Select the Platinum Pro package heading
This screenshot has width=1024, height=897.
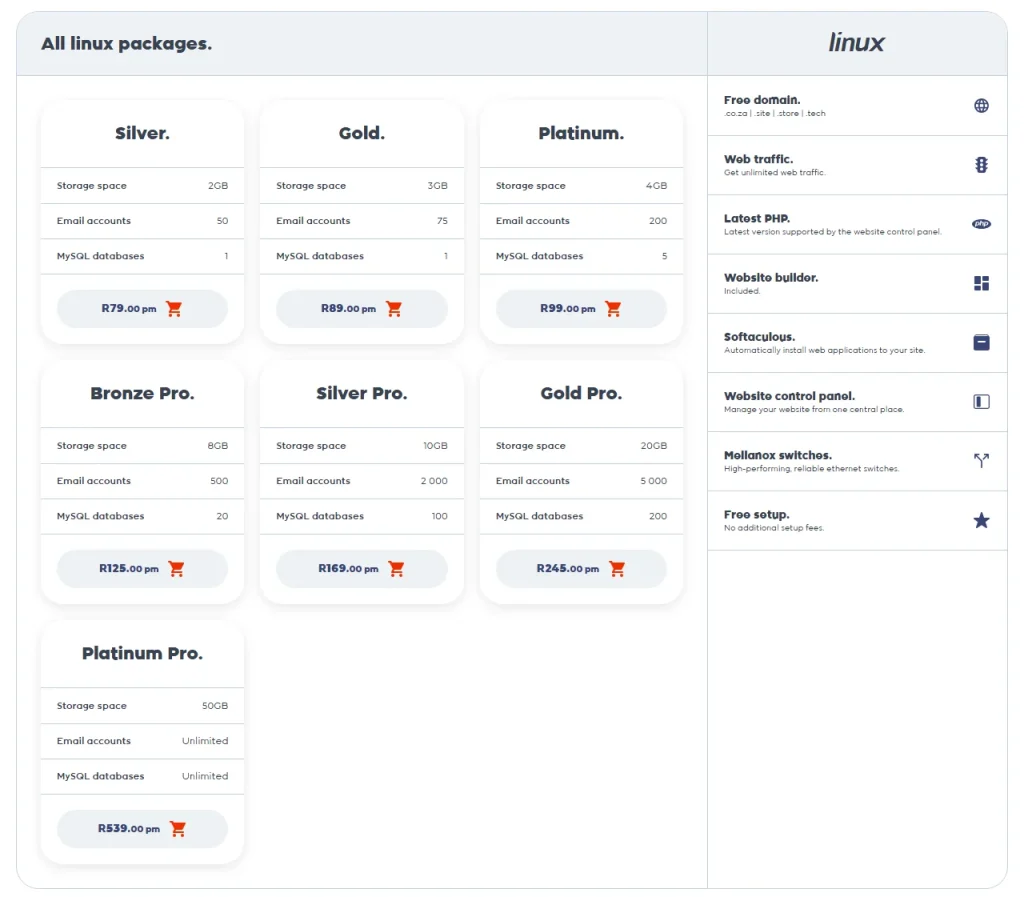(142, 654)
